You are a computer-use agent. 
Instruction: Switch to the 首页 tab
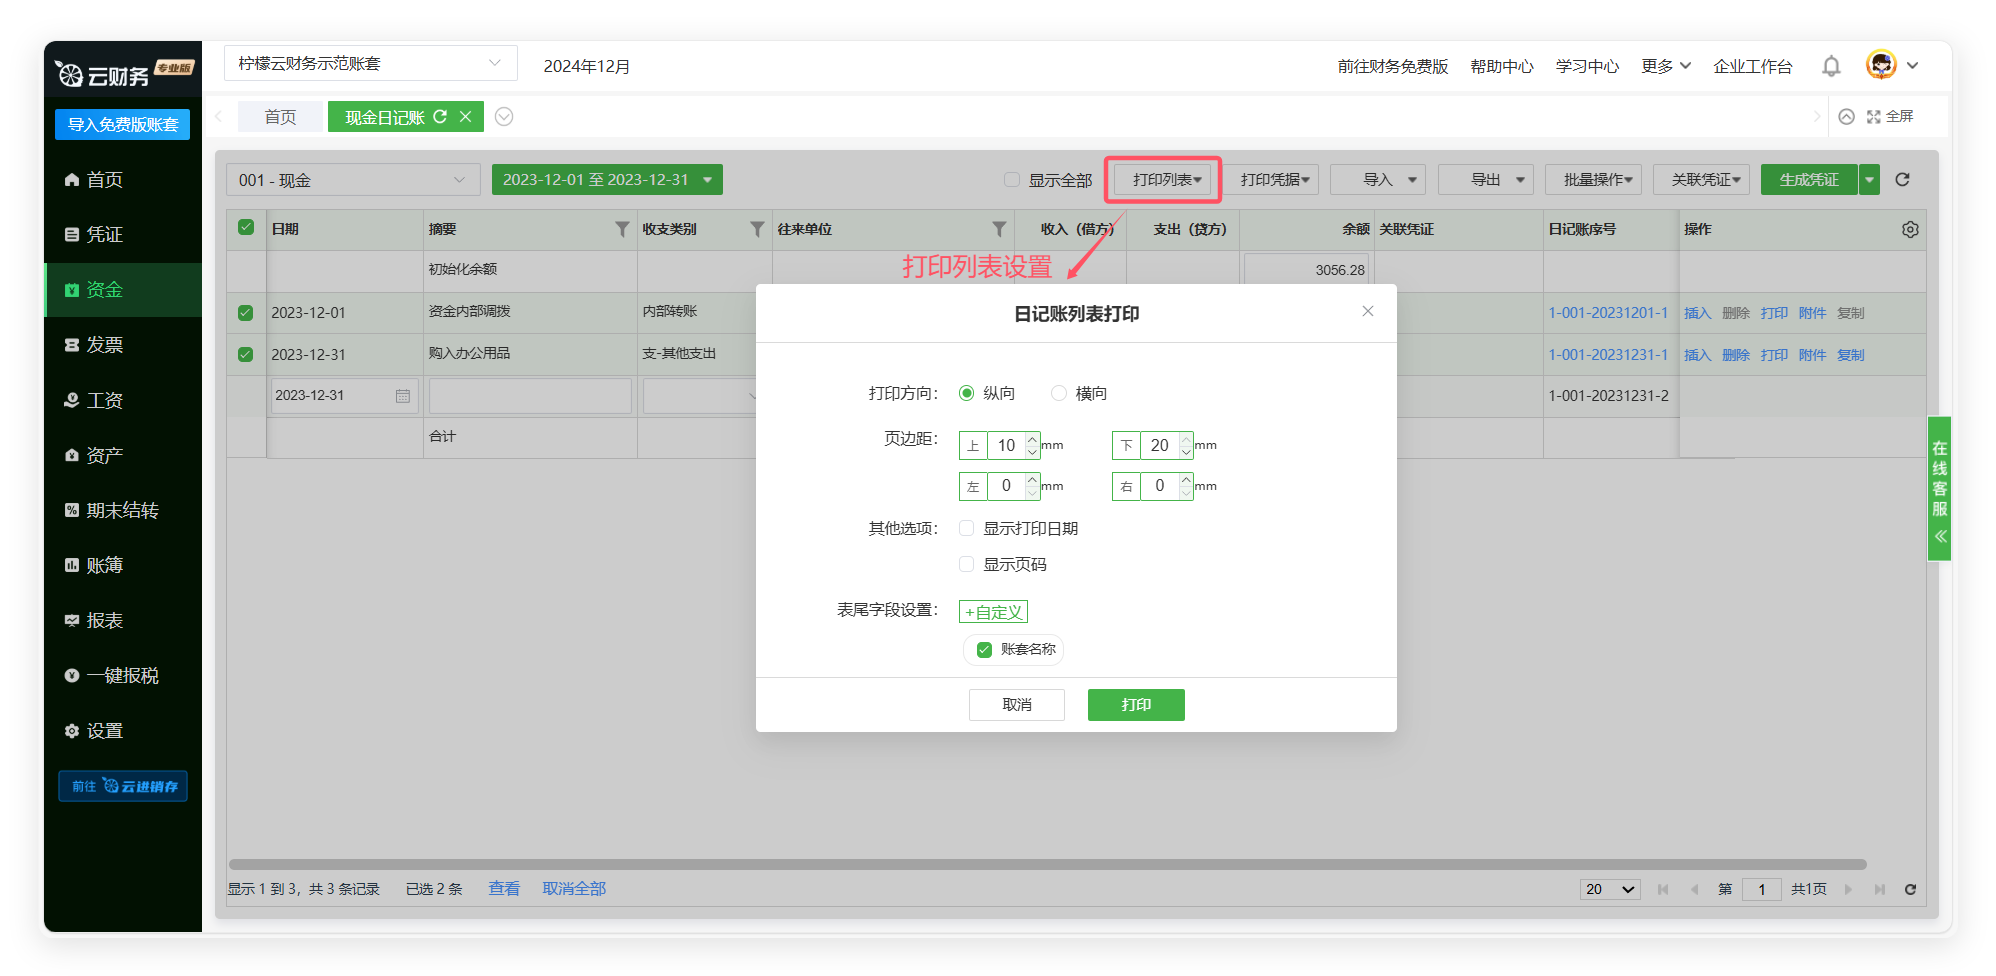click(280, 117)
